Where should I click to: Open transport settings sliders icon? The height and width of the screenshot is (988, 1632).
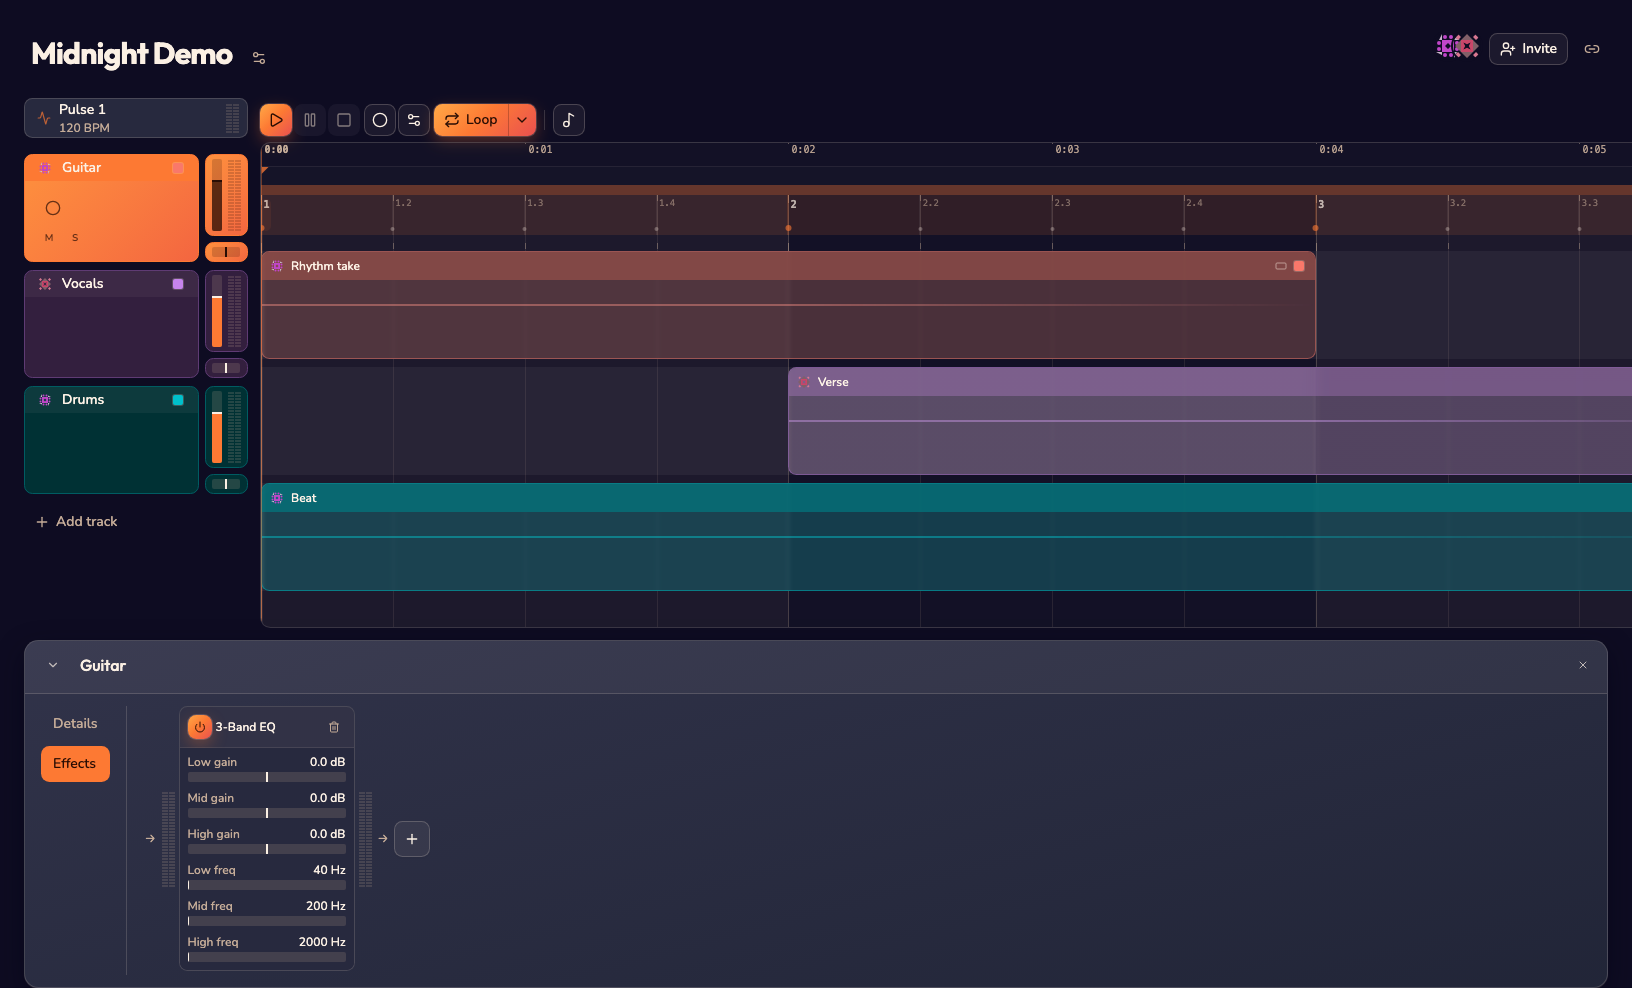click(x=414, y=120)
